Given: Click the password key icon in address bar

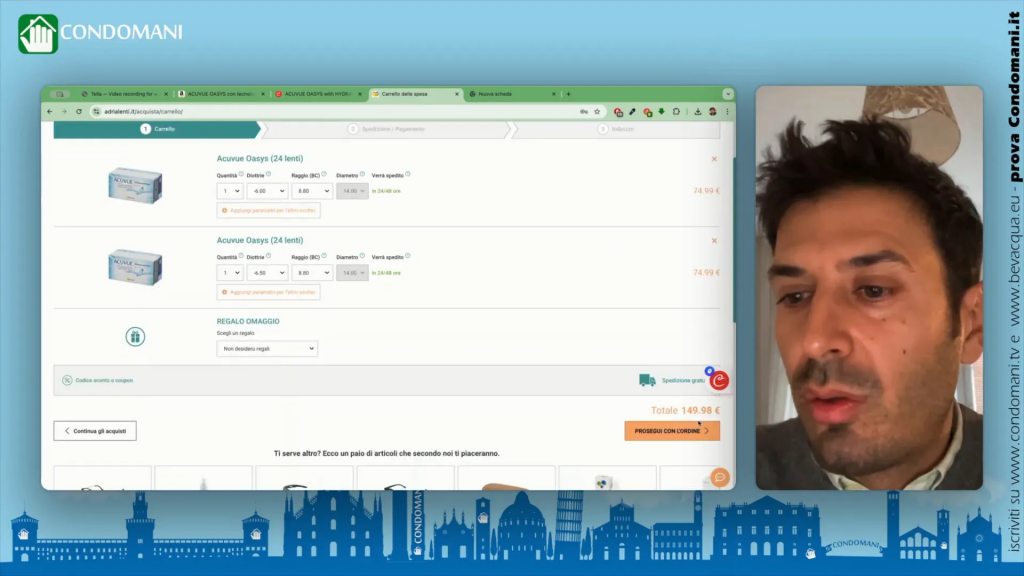Looking at the screenshot, I should tap(584, 112).
